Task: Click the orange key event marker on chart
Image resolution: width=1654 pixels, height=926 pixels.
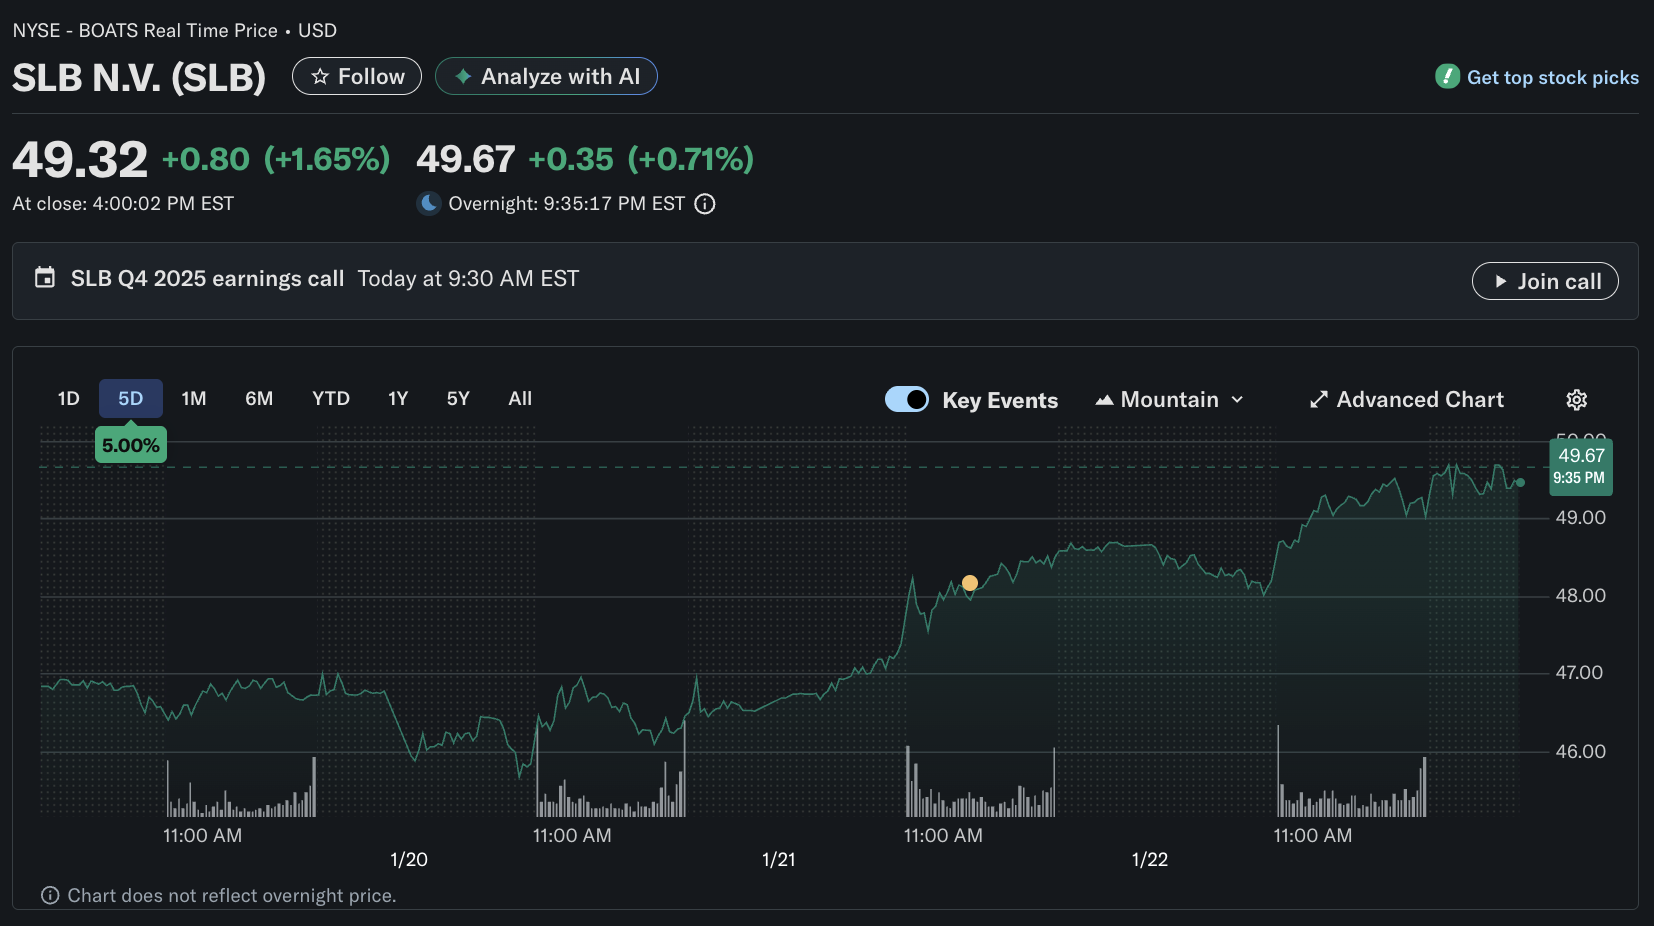Action: click(x=970, y=583)
